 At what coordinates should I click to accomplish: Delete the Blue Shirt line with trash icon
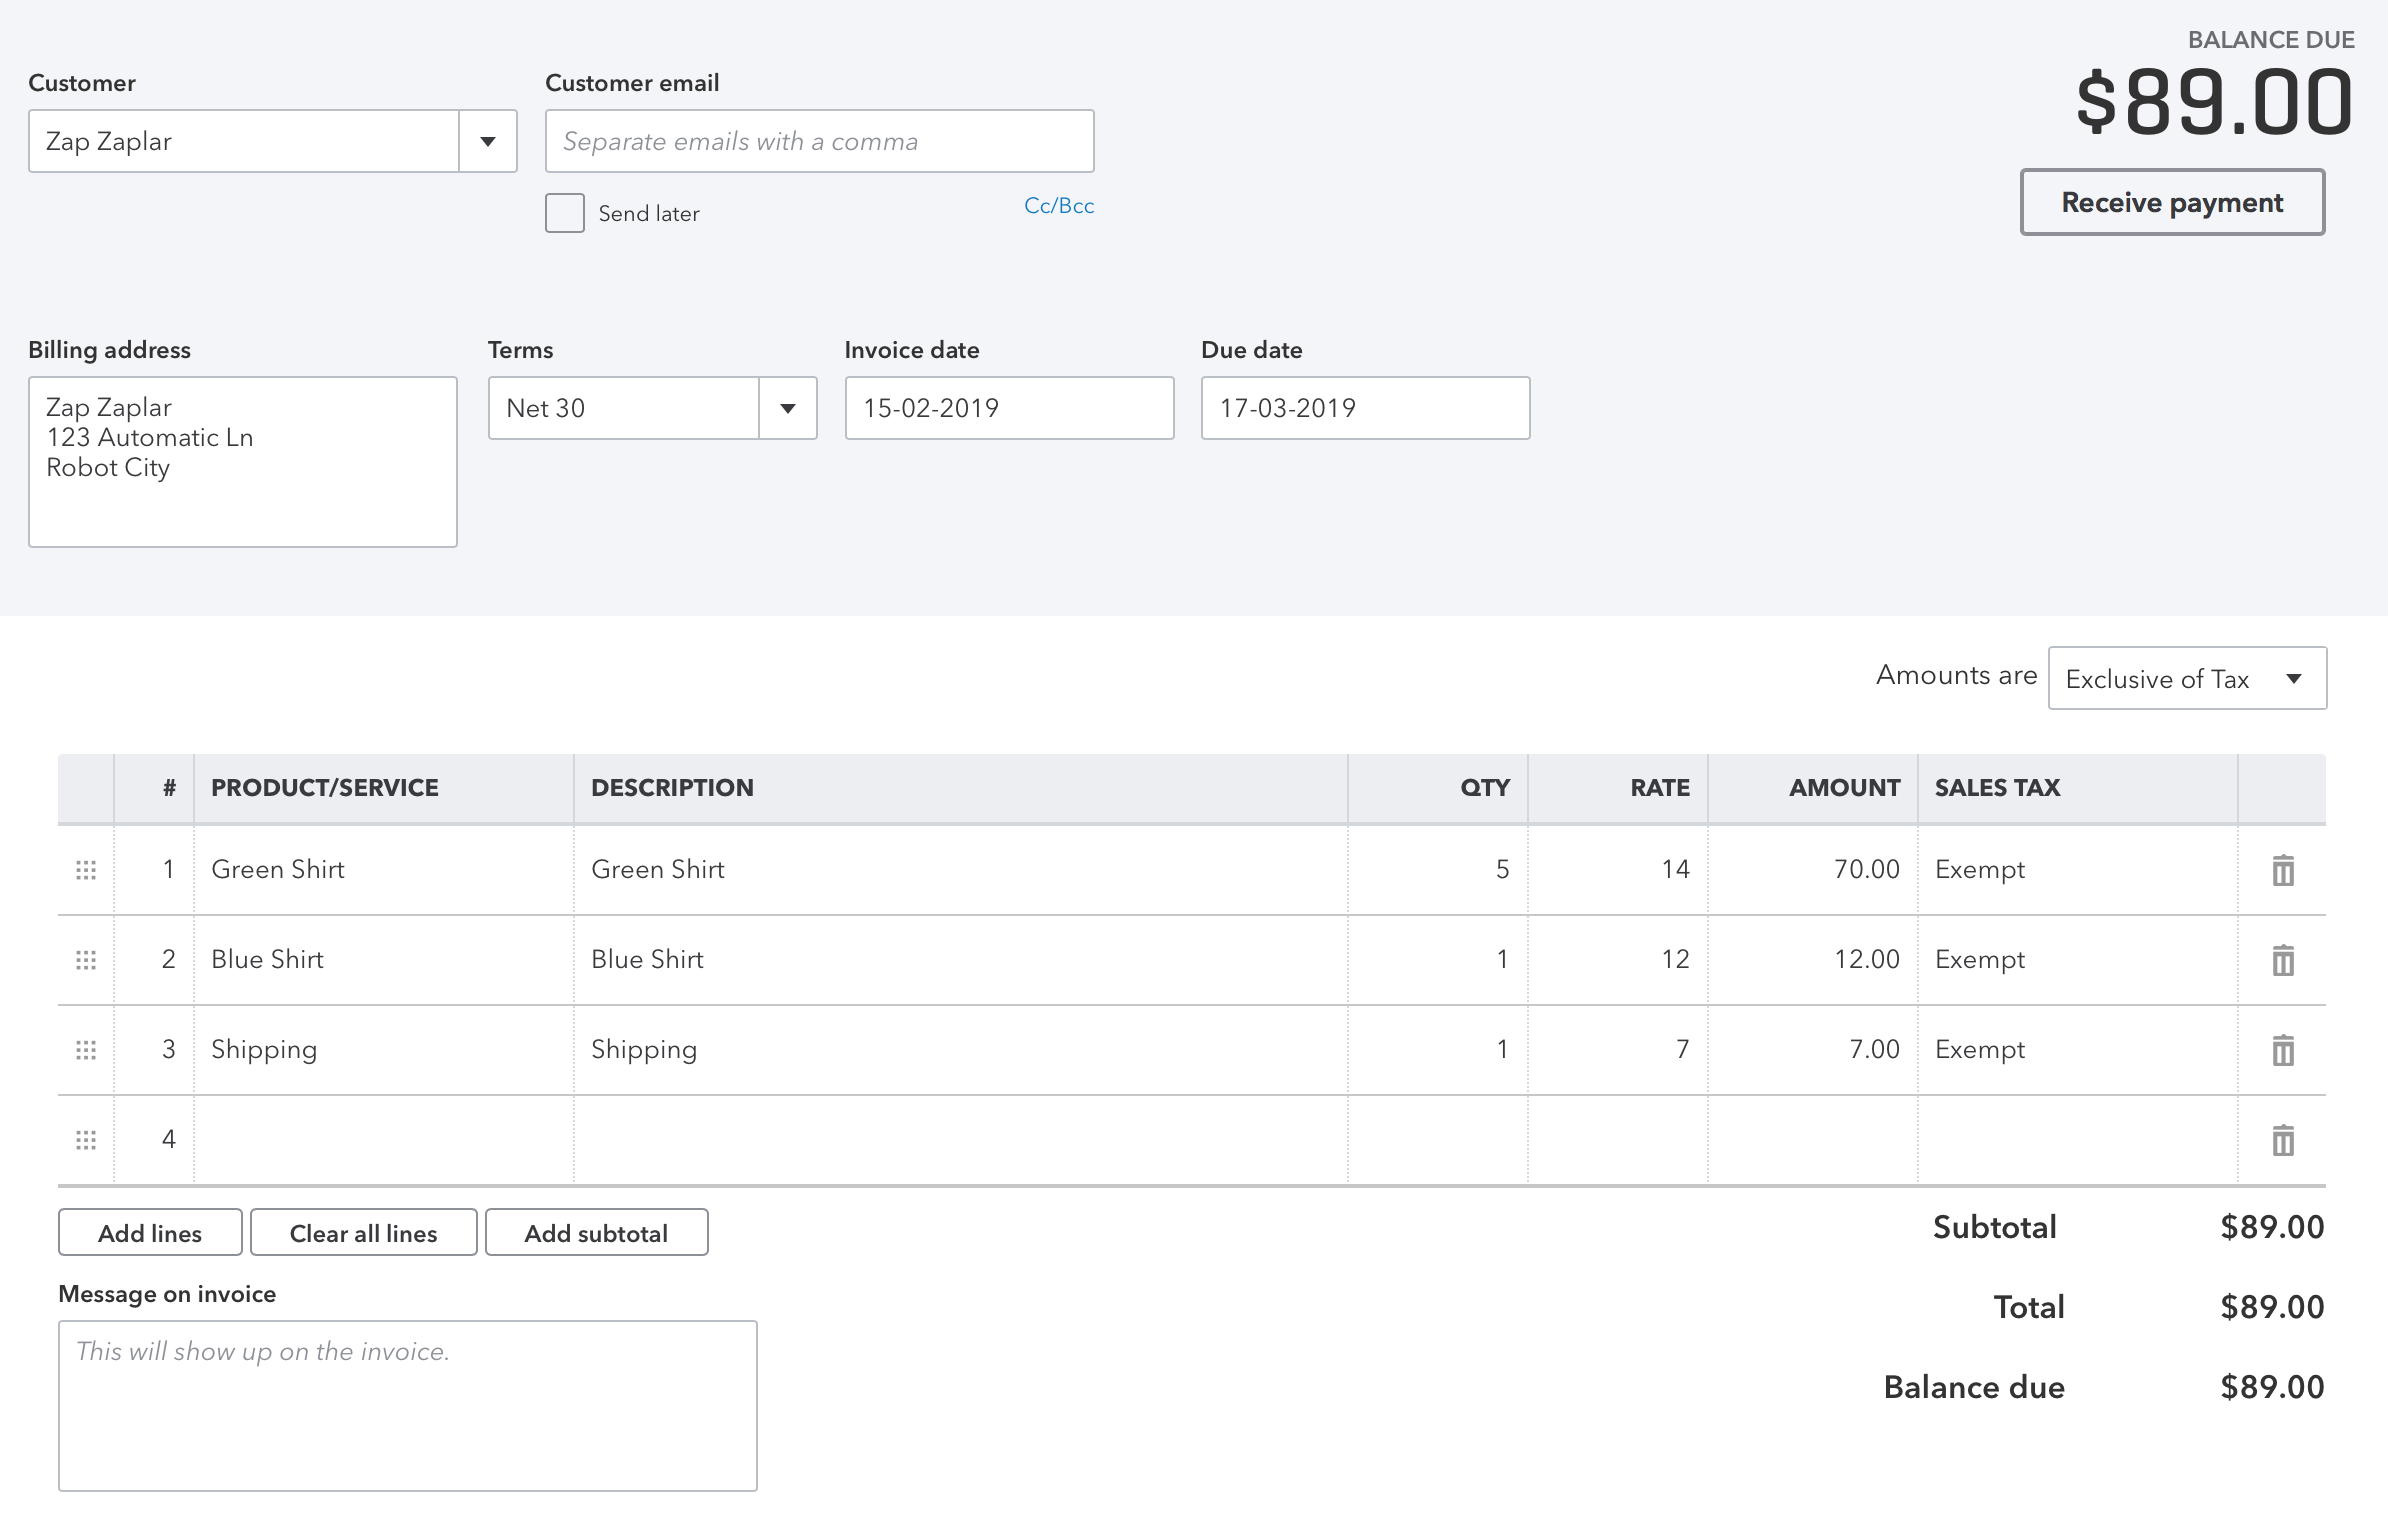(2282, 960)
